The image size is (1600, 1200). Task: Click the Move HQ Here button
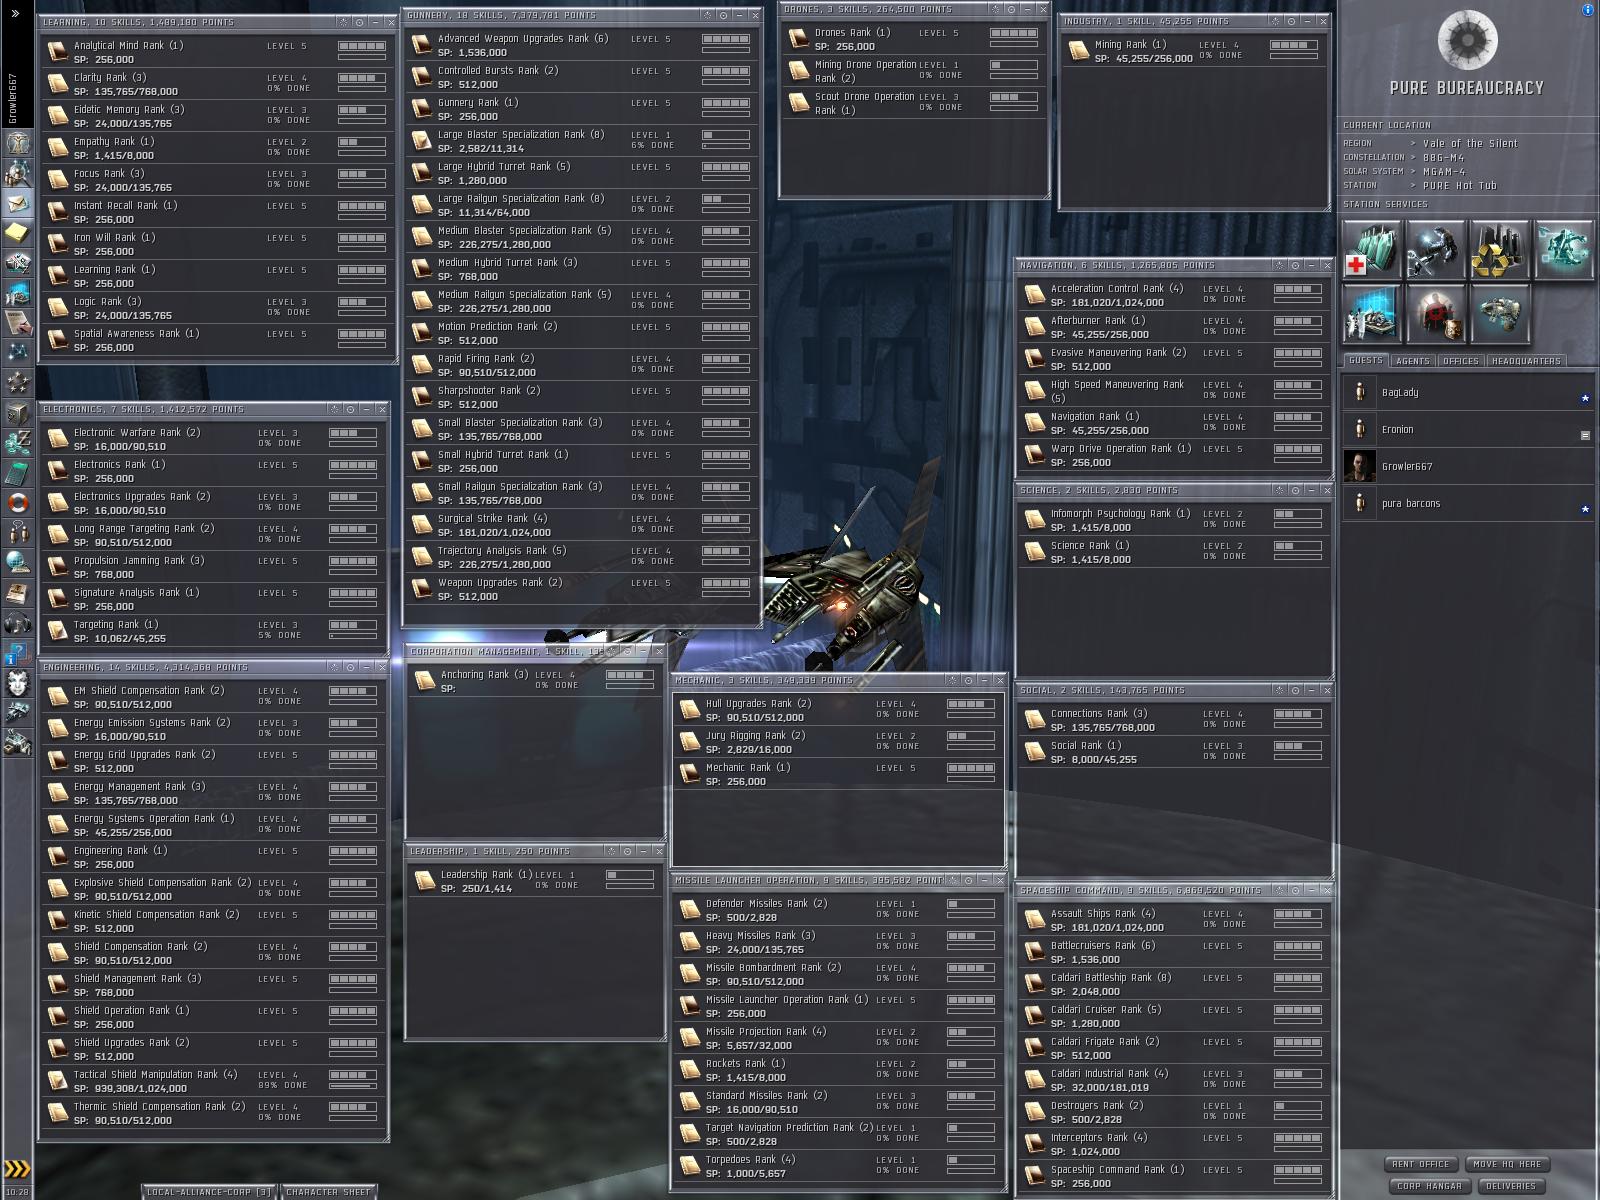[1510, 1164]
